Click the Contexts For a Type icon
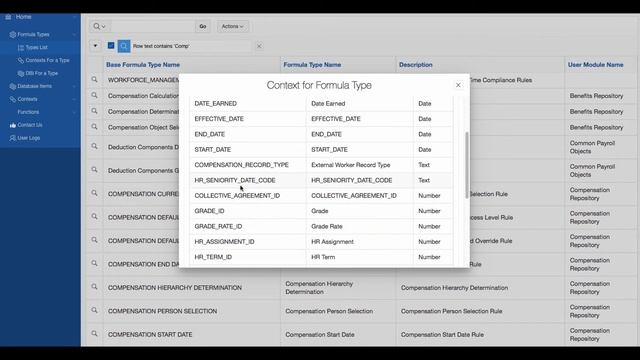This screenshot has height=360, width=640. click(x=21, y=60)
